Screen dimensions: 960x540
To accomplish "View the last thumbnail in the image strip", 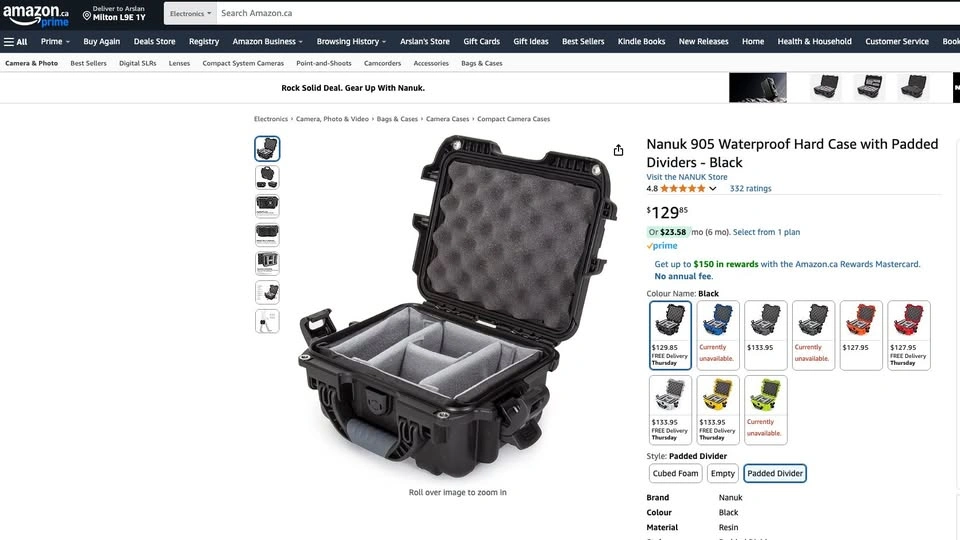I will (x=267, y=321).
